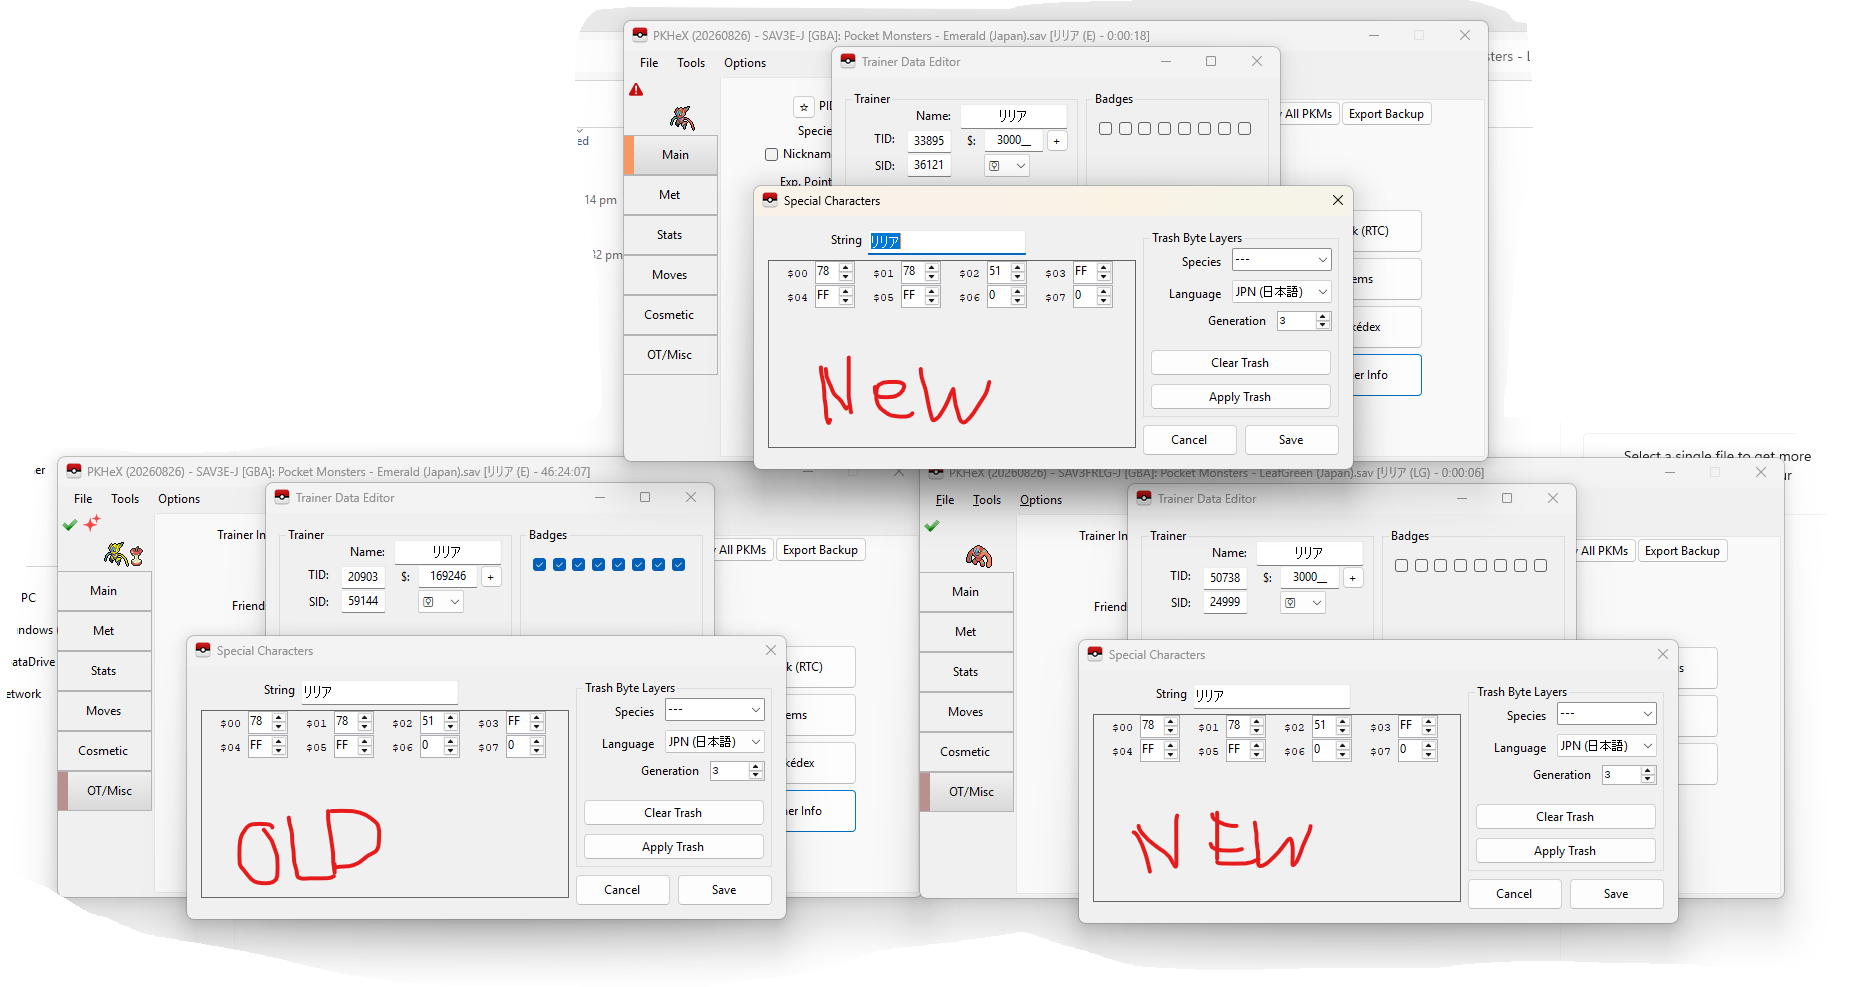Click Export Backup in Emerald 0:00:18 window
The height and width of the screenshot is (987, 1860).
[x=1386, y=114]
